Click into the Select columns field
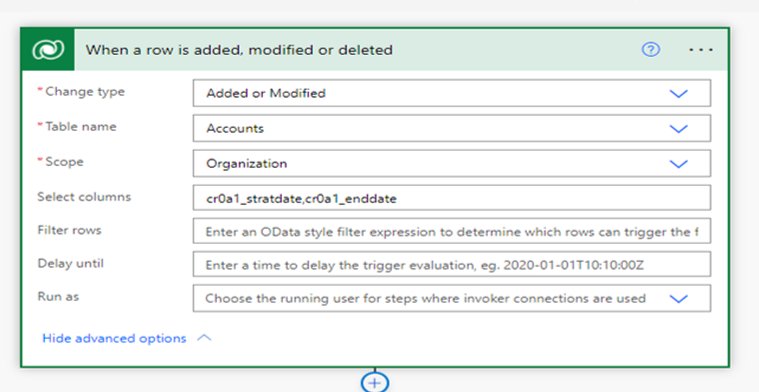 point(452,198)
